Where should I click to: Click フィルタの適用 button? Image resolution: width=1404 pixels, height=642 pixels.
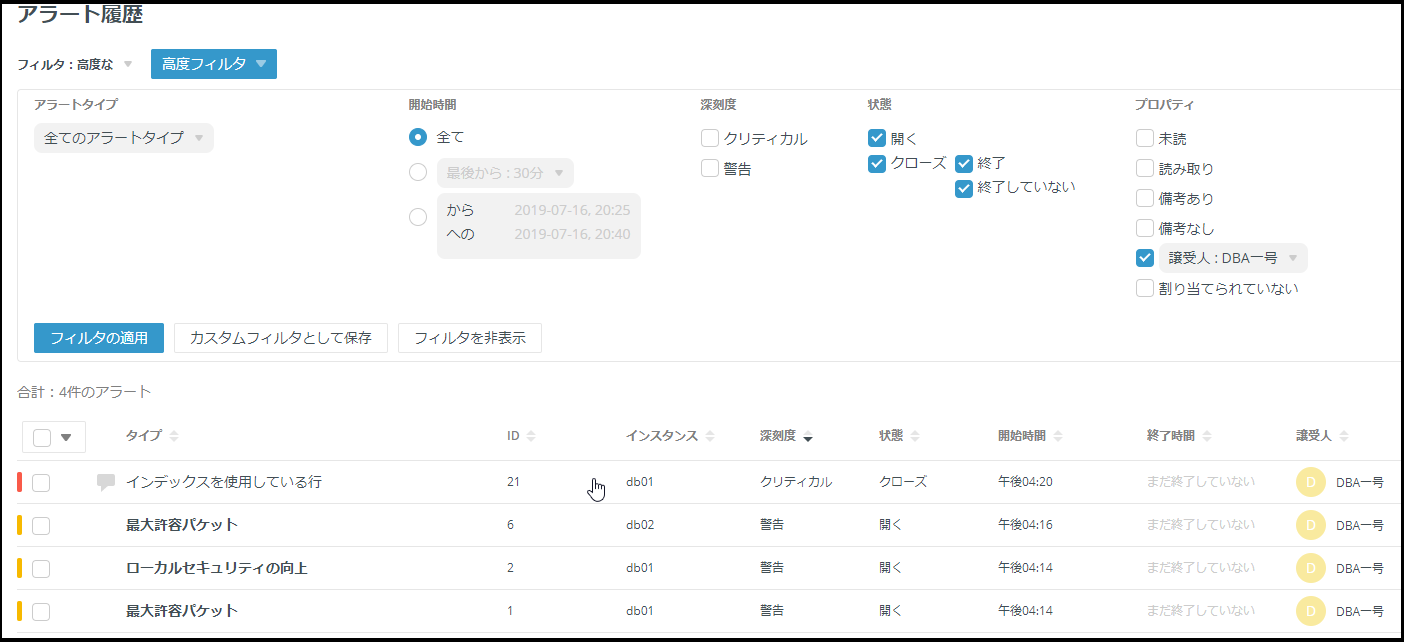tap(99, 338)
